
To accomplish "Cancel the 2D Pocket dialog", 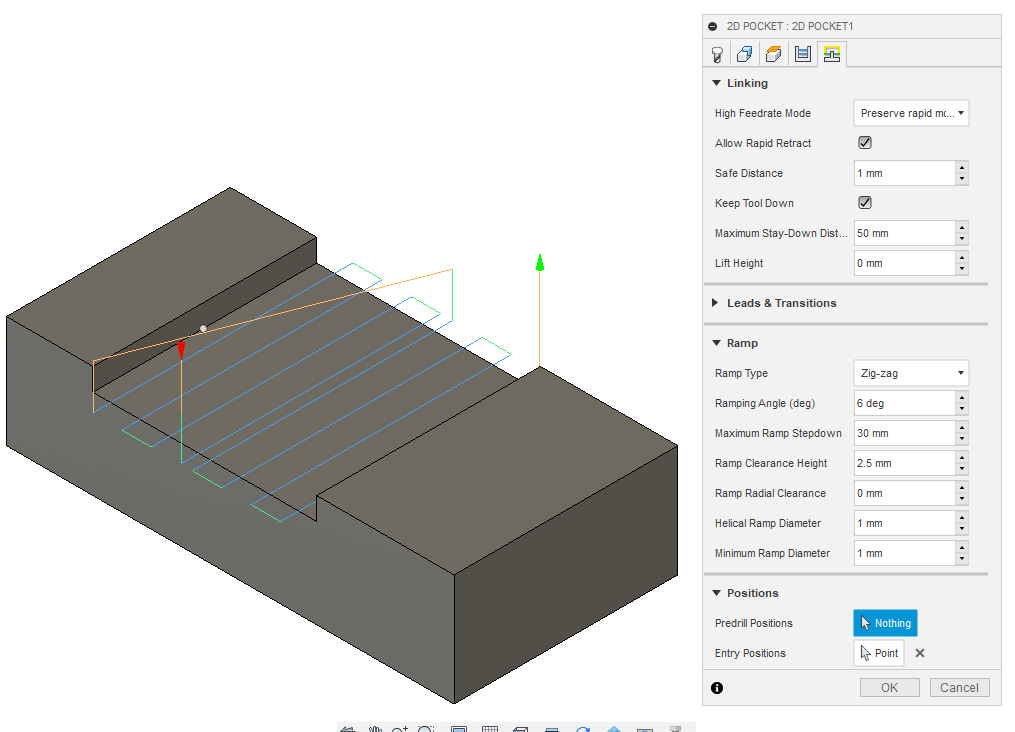I will tap(958, 687).
